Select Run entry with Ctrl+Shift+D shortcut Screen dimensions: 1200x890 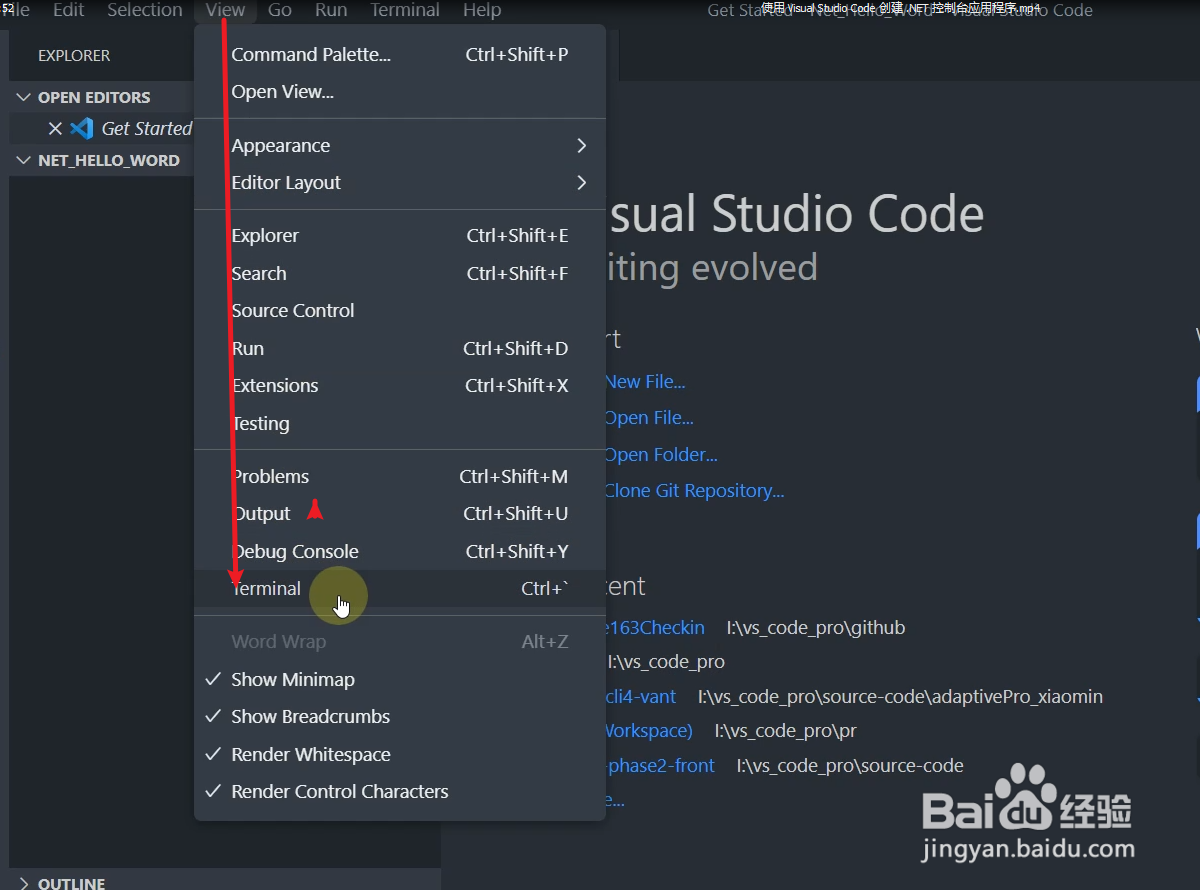pyautogui.click(x=400, y=349)
